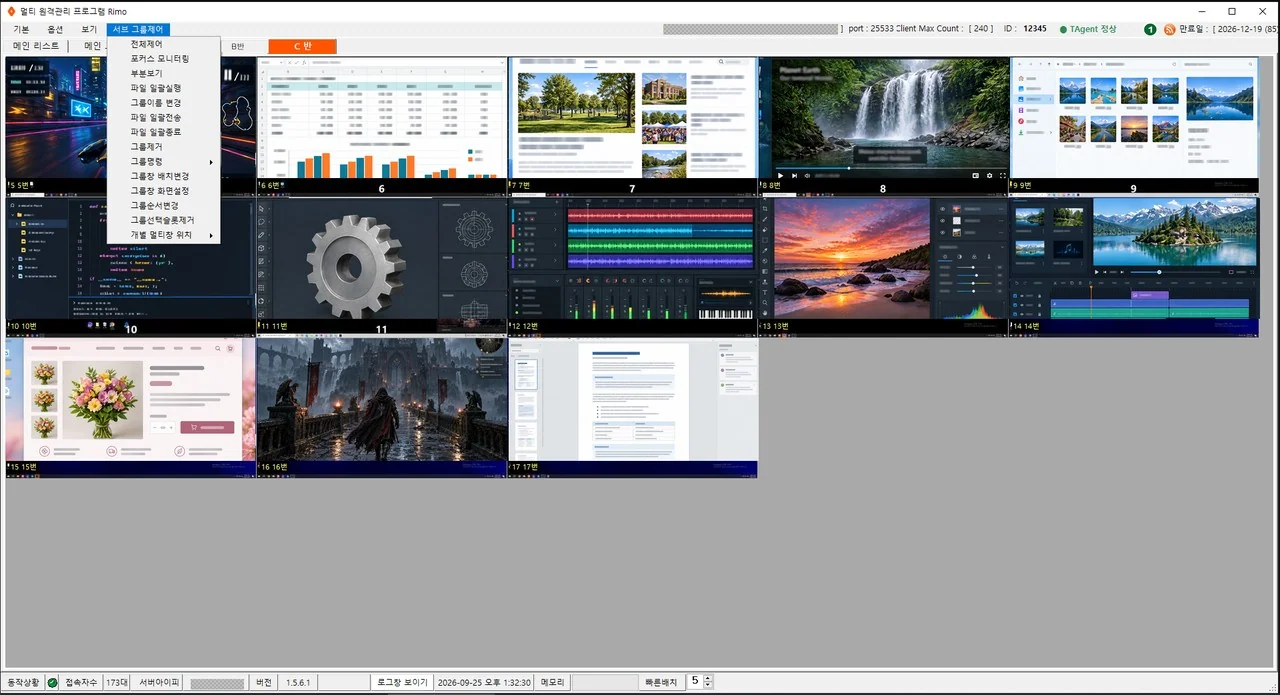
Task: Click the green number 1 badge icon
Action: click(1150, 30)
